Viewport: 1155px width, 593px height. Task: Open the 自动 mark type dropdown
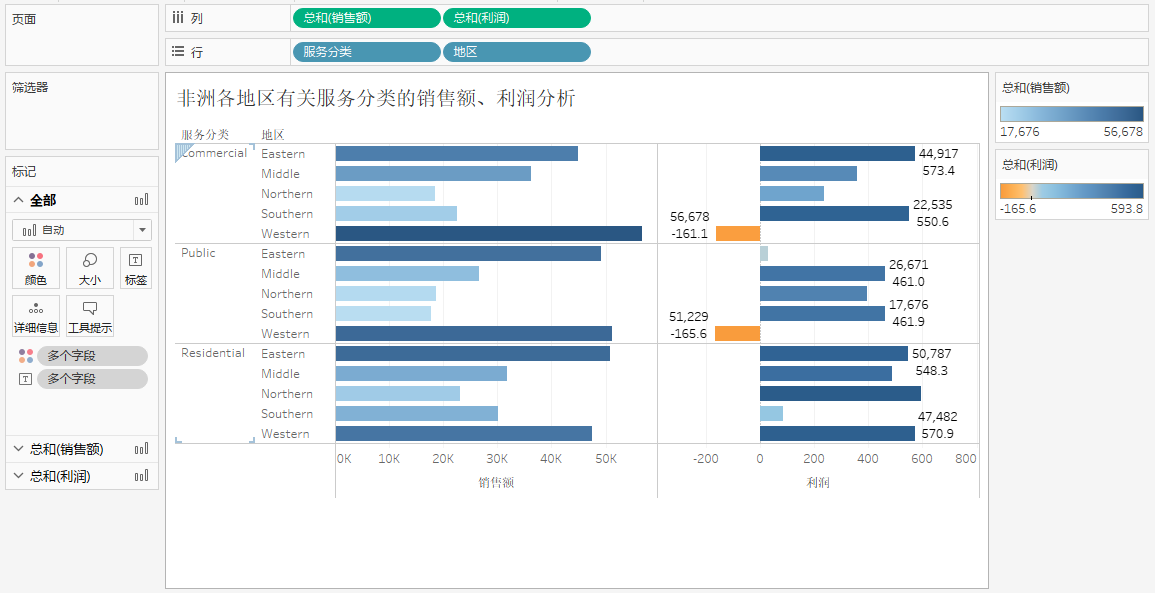point(82,230)
